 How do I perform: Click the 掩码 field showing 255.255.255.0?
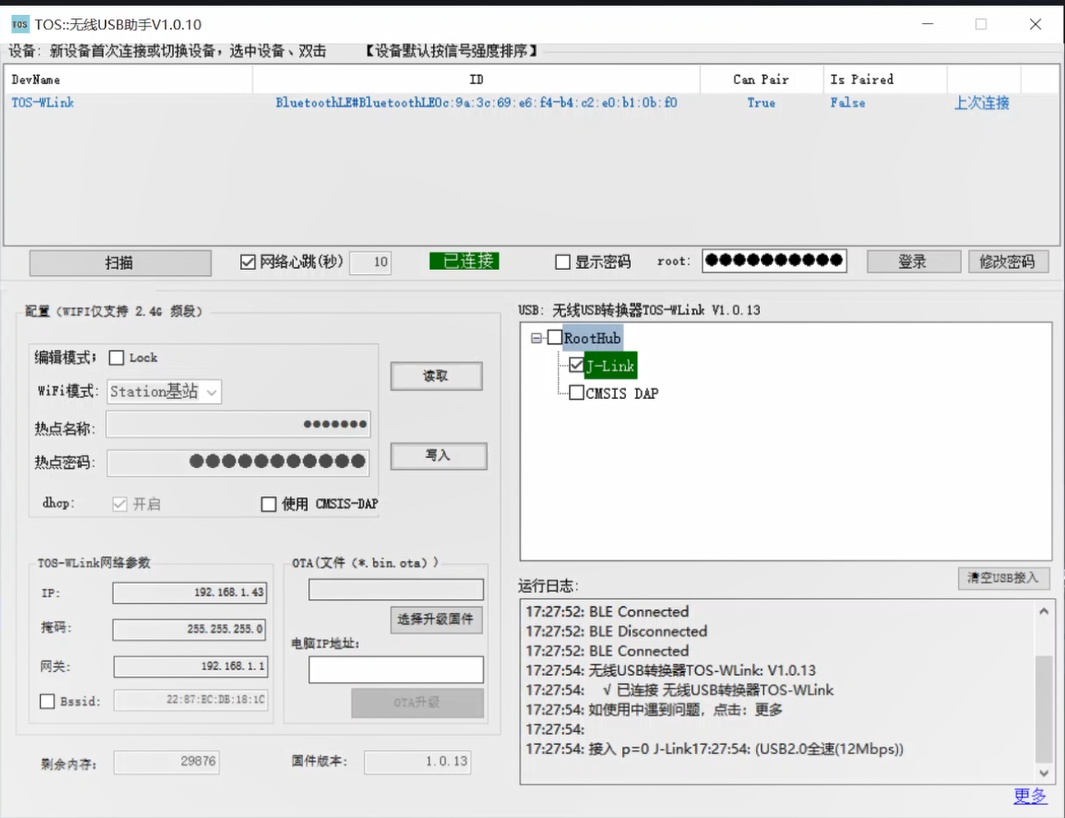(x=190, y=629)
